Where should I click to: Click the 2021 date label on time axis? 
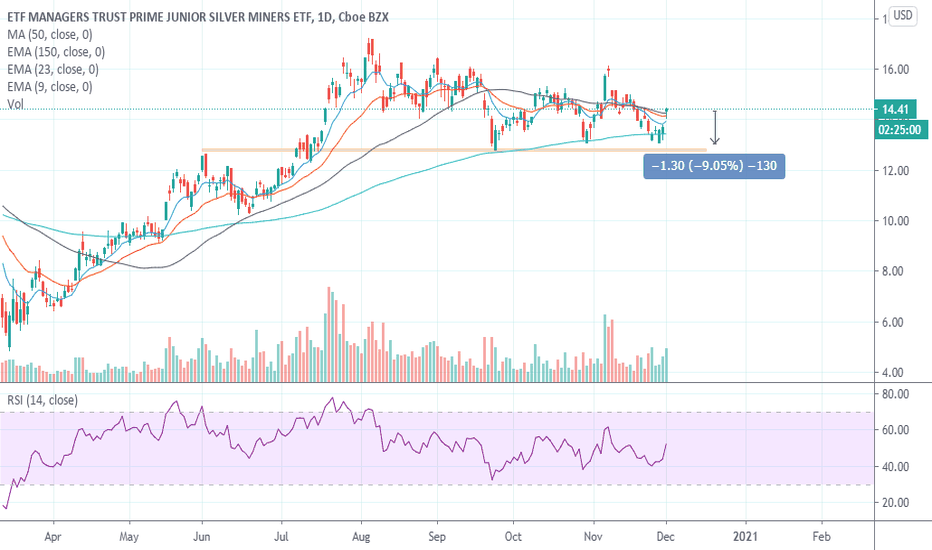click(x=745, y=536)
